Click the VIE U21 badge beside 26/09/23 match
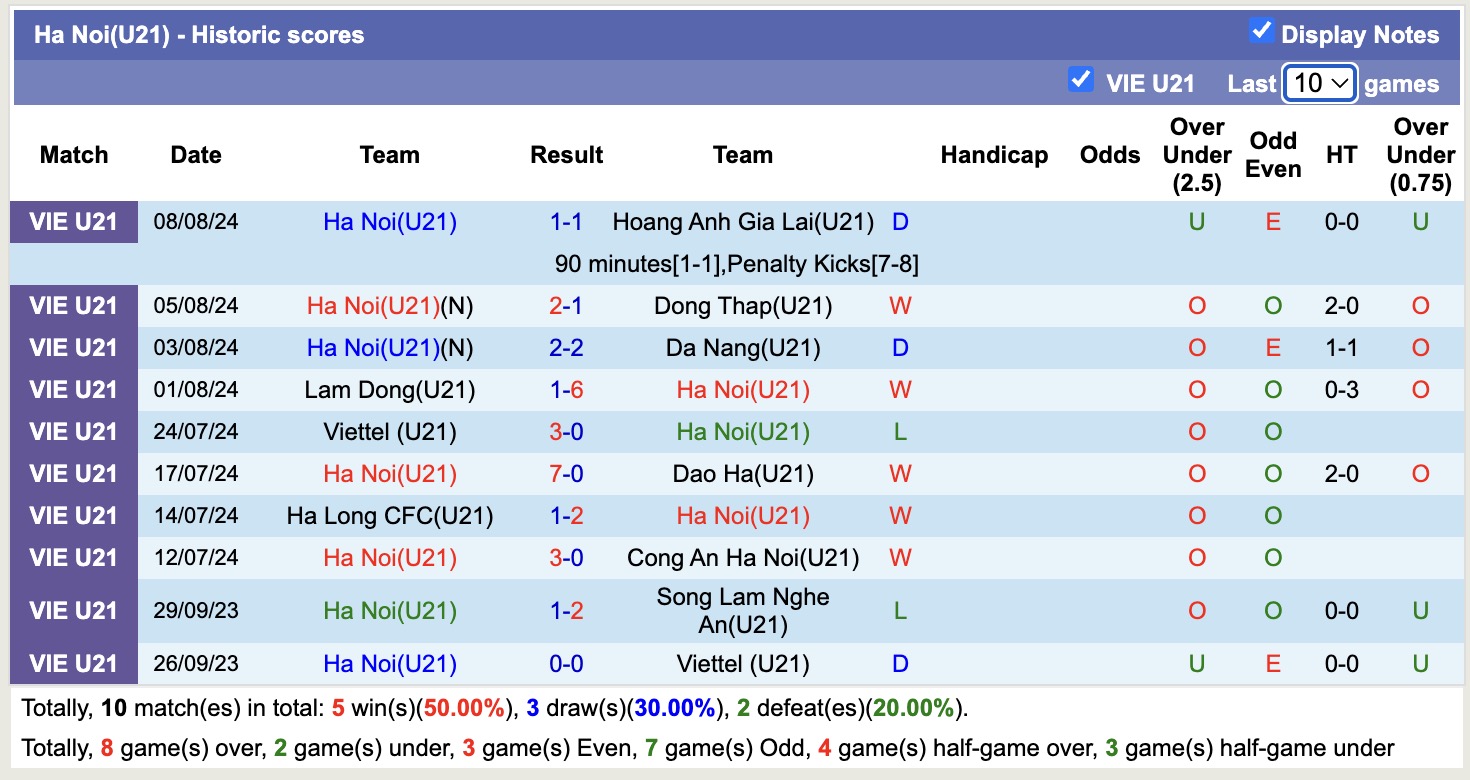Viewport: 1470px width, 780px height. (x=73, y=663)
